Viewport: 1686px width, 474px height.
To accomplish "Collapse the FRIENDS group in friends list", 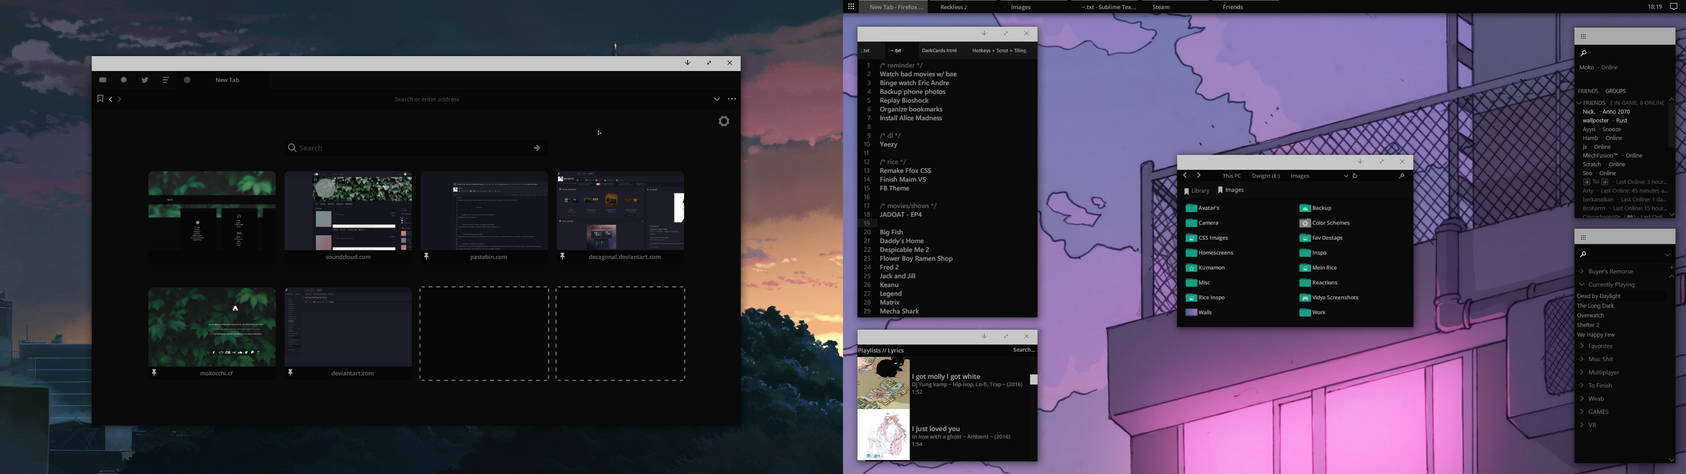I will (x=1579, y=102).
